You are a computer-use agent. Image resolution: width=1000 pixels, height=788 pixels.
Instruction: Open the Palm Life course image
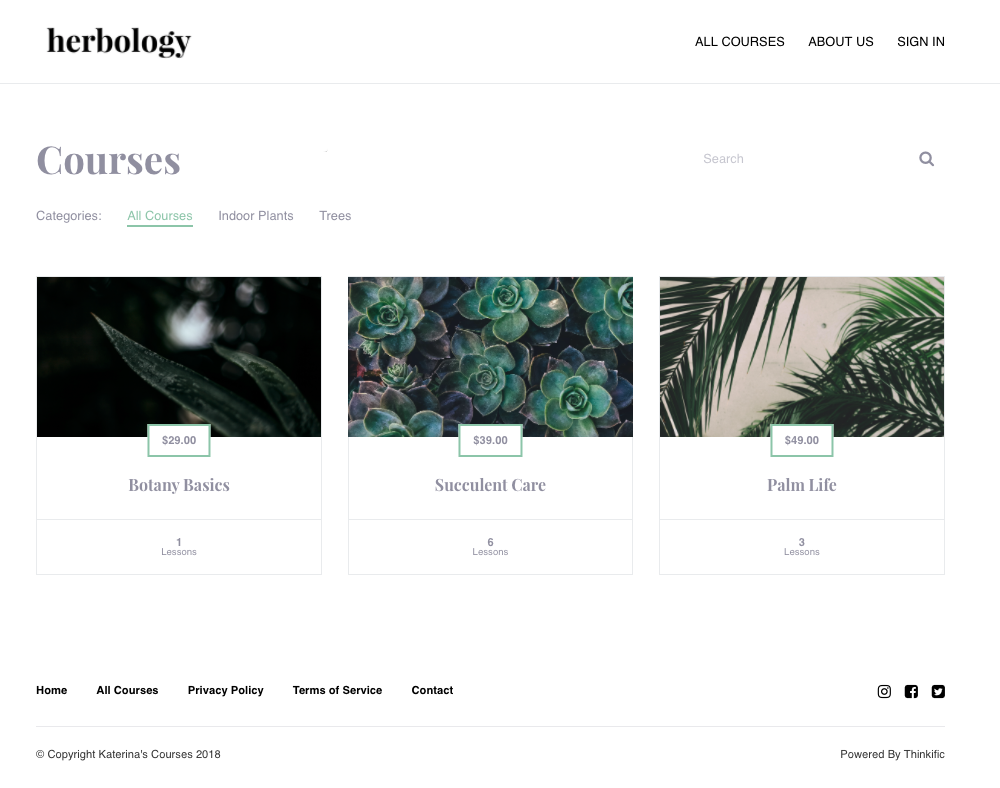[x=802, y=356]
